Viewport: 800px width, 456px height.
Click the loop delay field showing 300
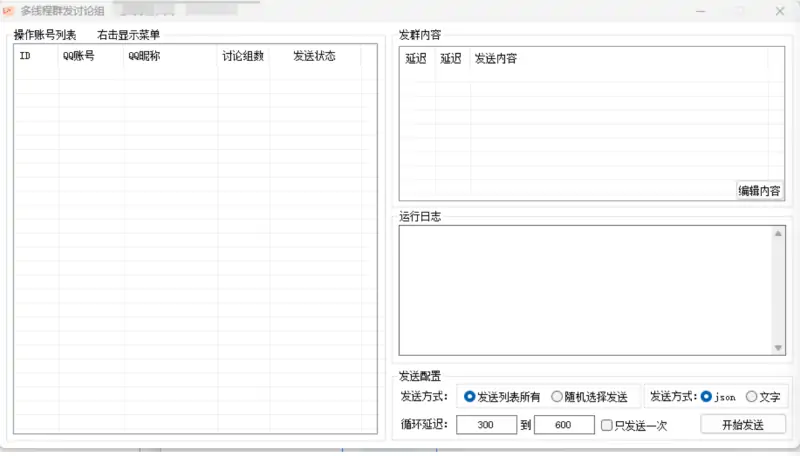[x=486, y=424]
